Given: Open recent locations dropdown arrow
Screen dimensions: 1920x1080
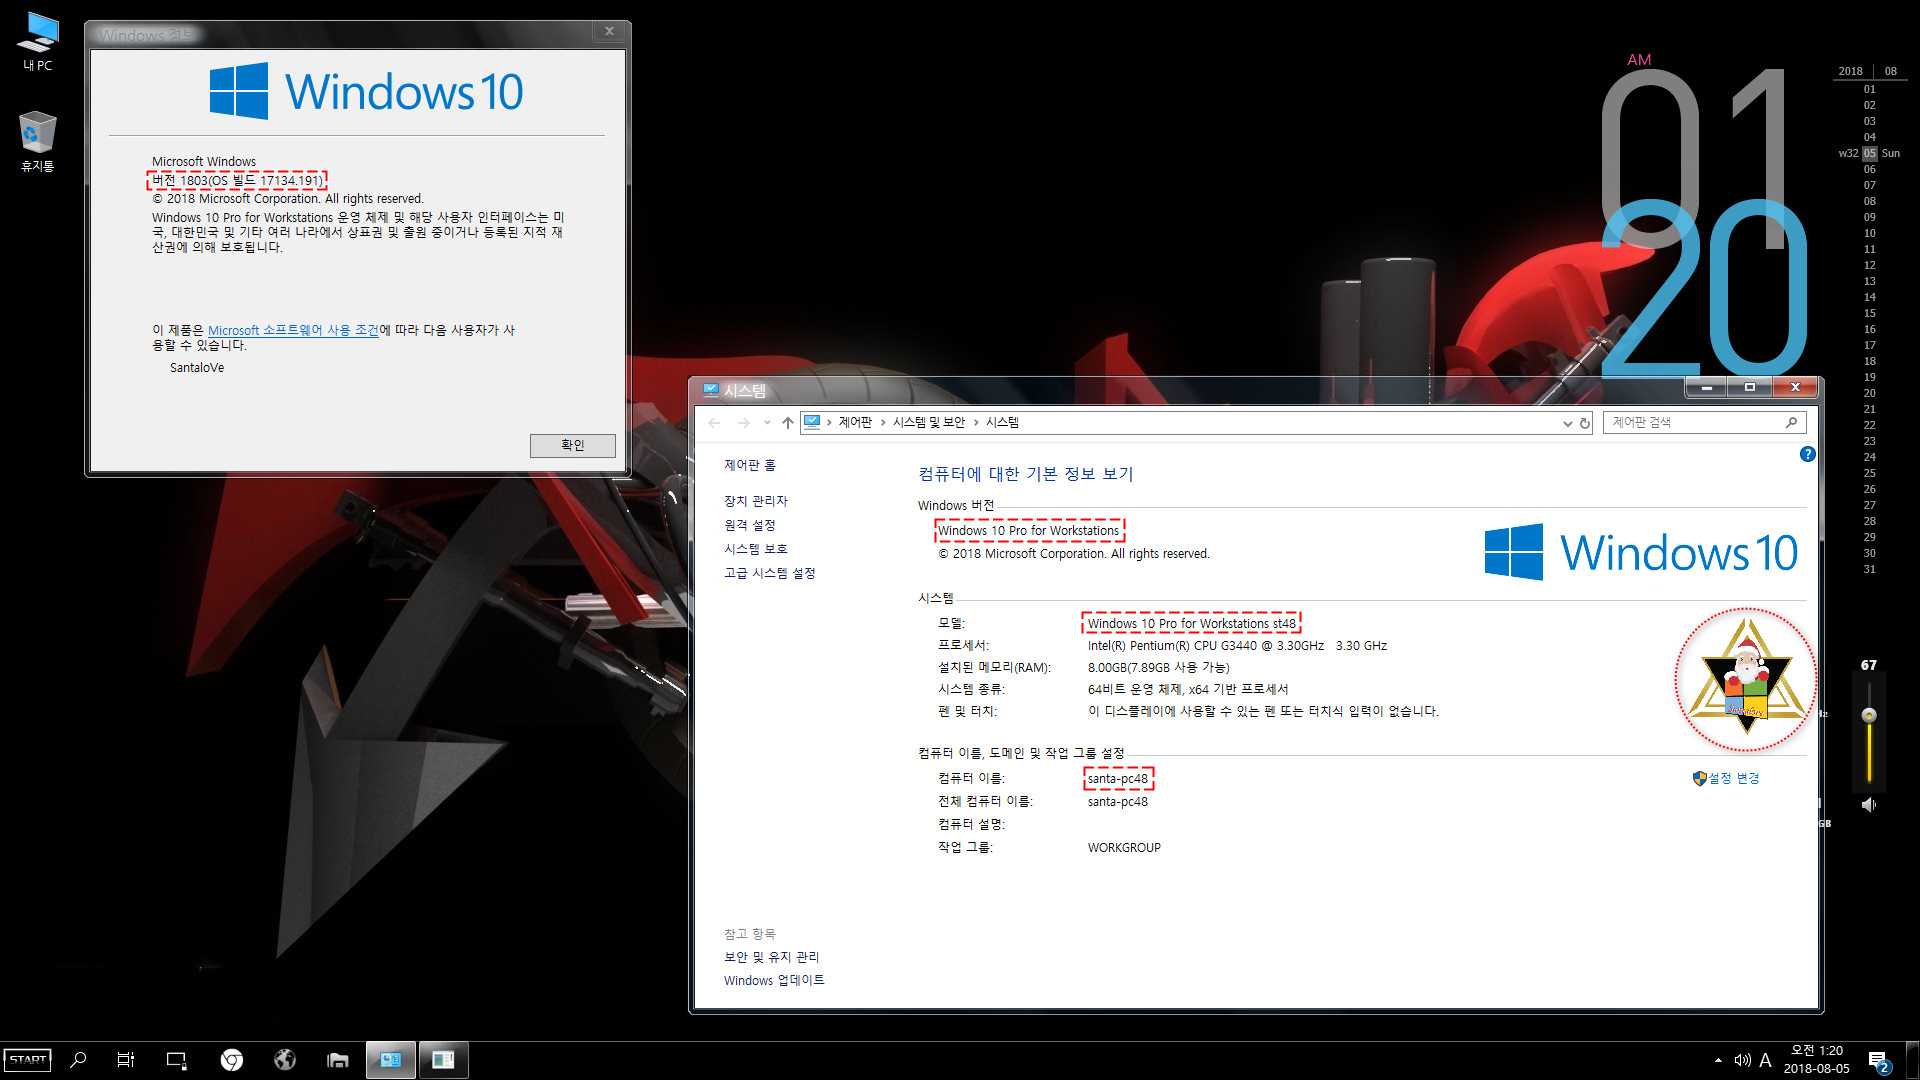Looking at the screenshot, I should pyautogui.click(x=767, y=423).
